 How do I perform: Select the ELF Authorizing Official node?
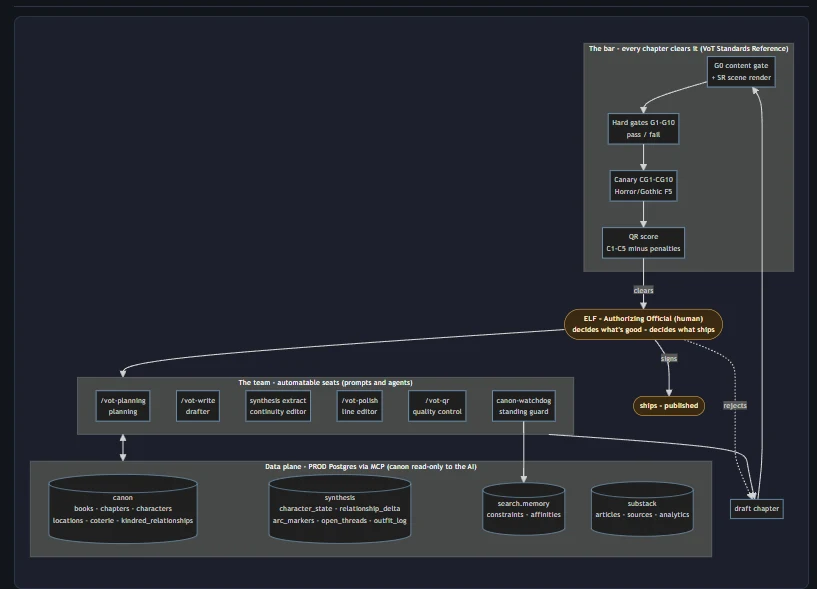(643, 324)
